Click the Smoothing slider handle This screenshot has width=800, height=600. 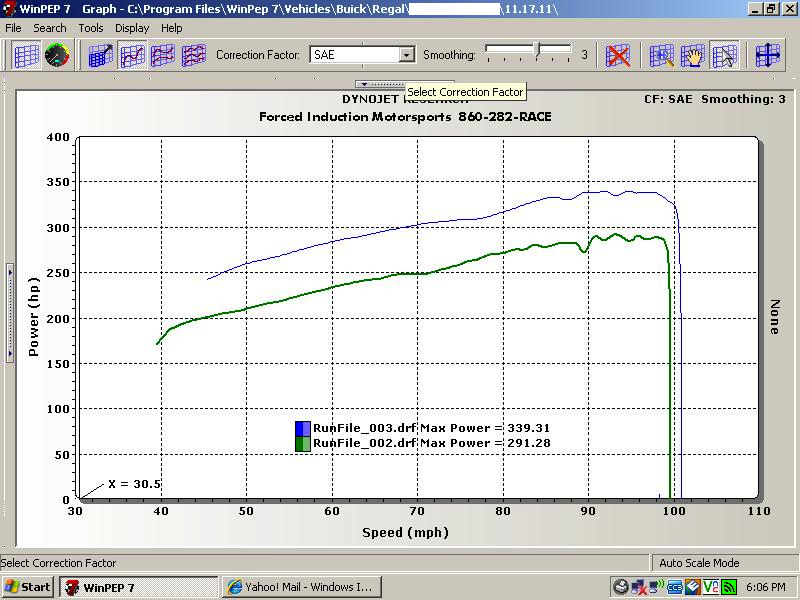point(537,49)
